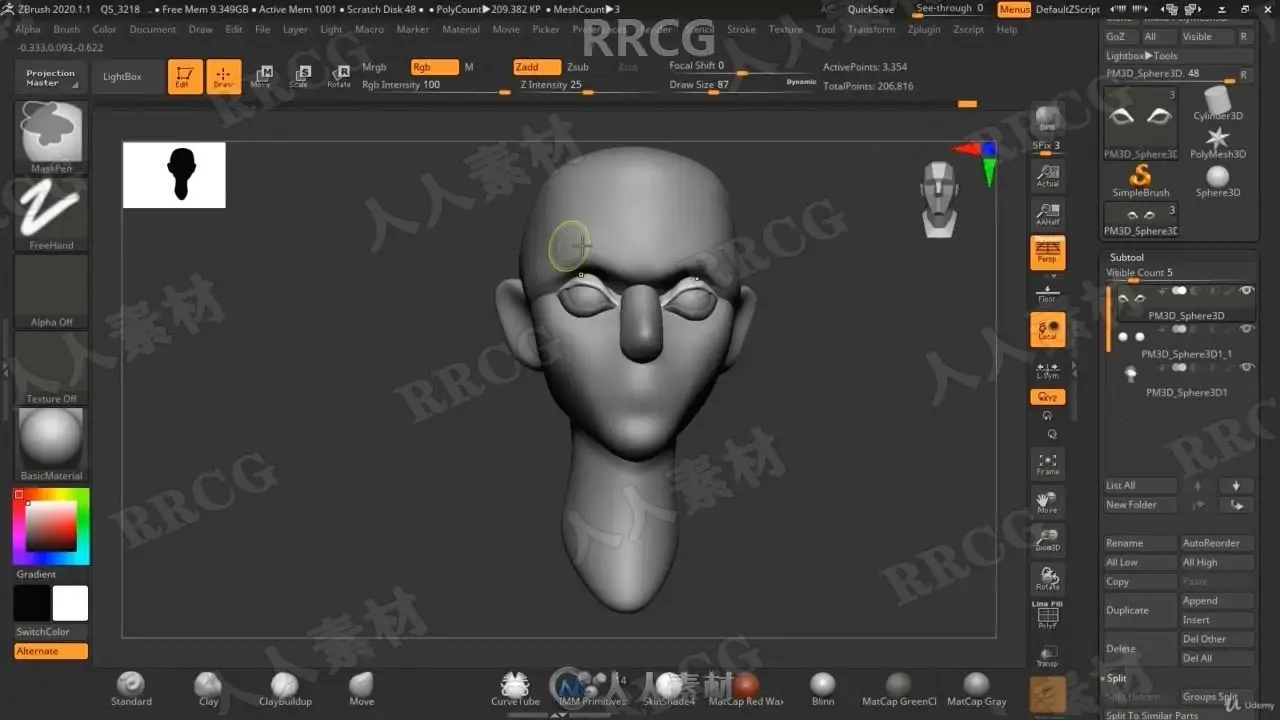Select the SimpleBrush tool thumbnail
1280x720 pixels.
pyautogui.click(x=1140, y=181)
